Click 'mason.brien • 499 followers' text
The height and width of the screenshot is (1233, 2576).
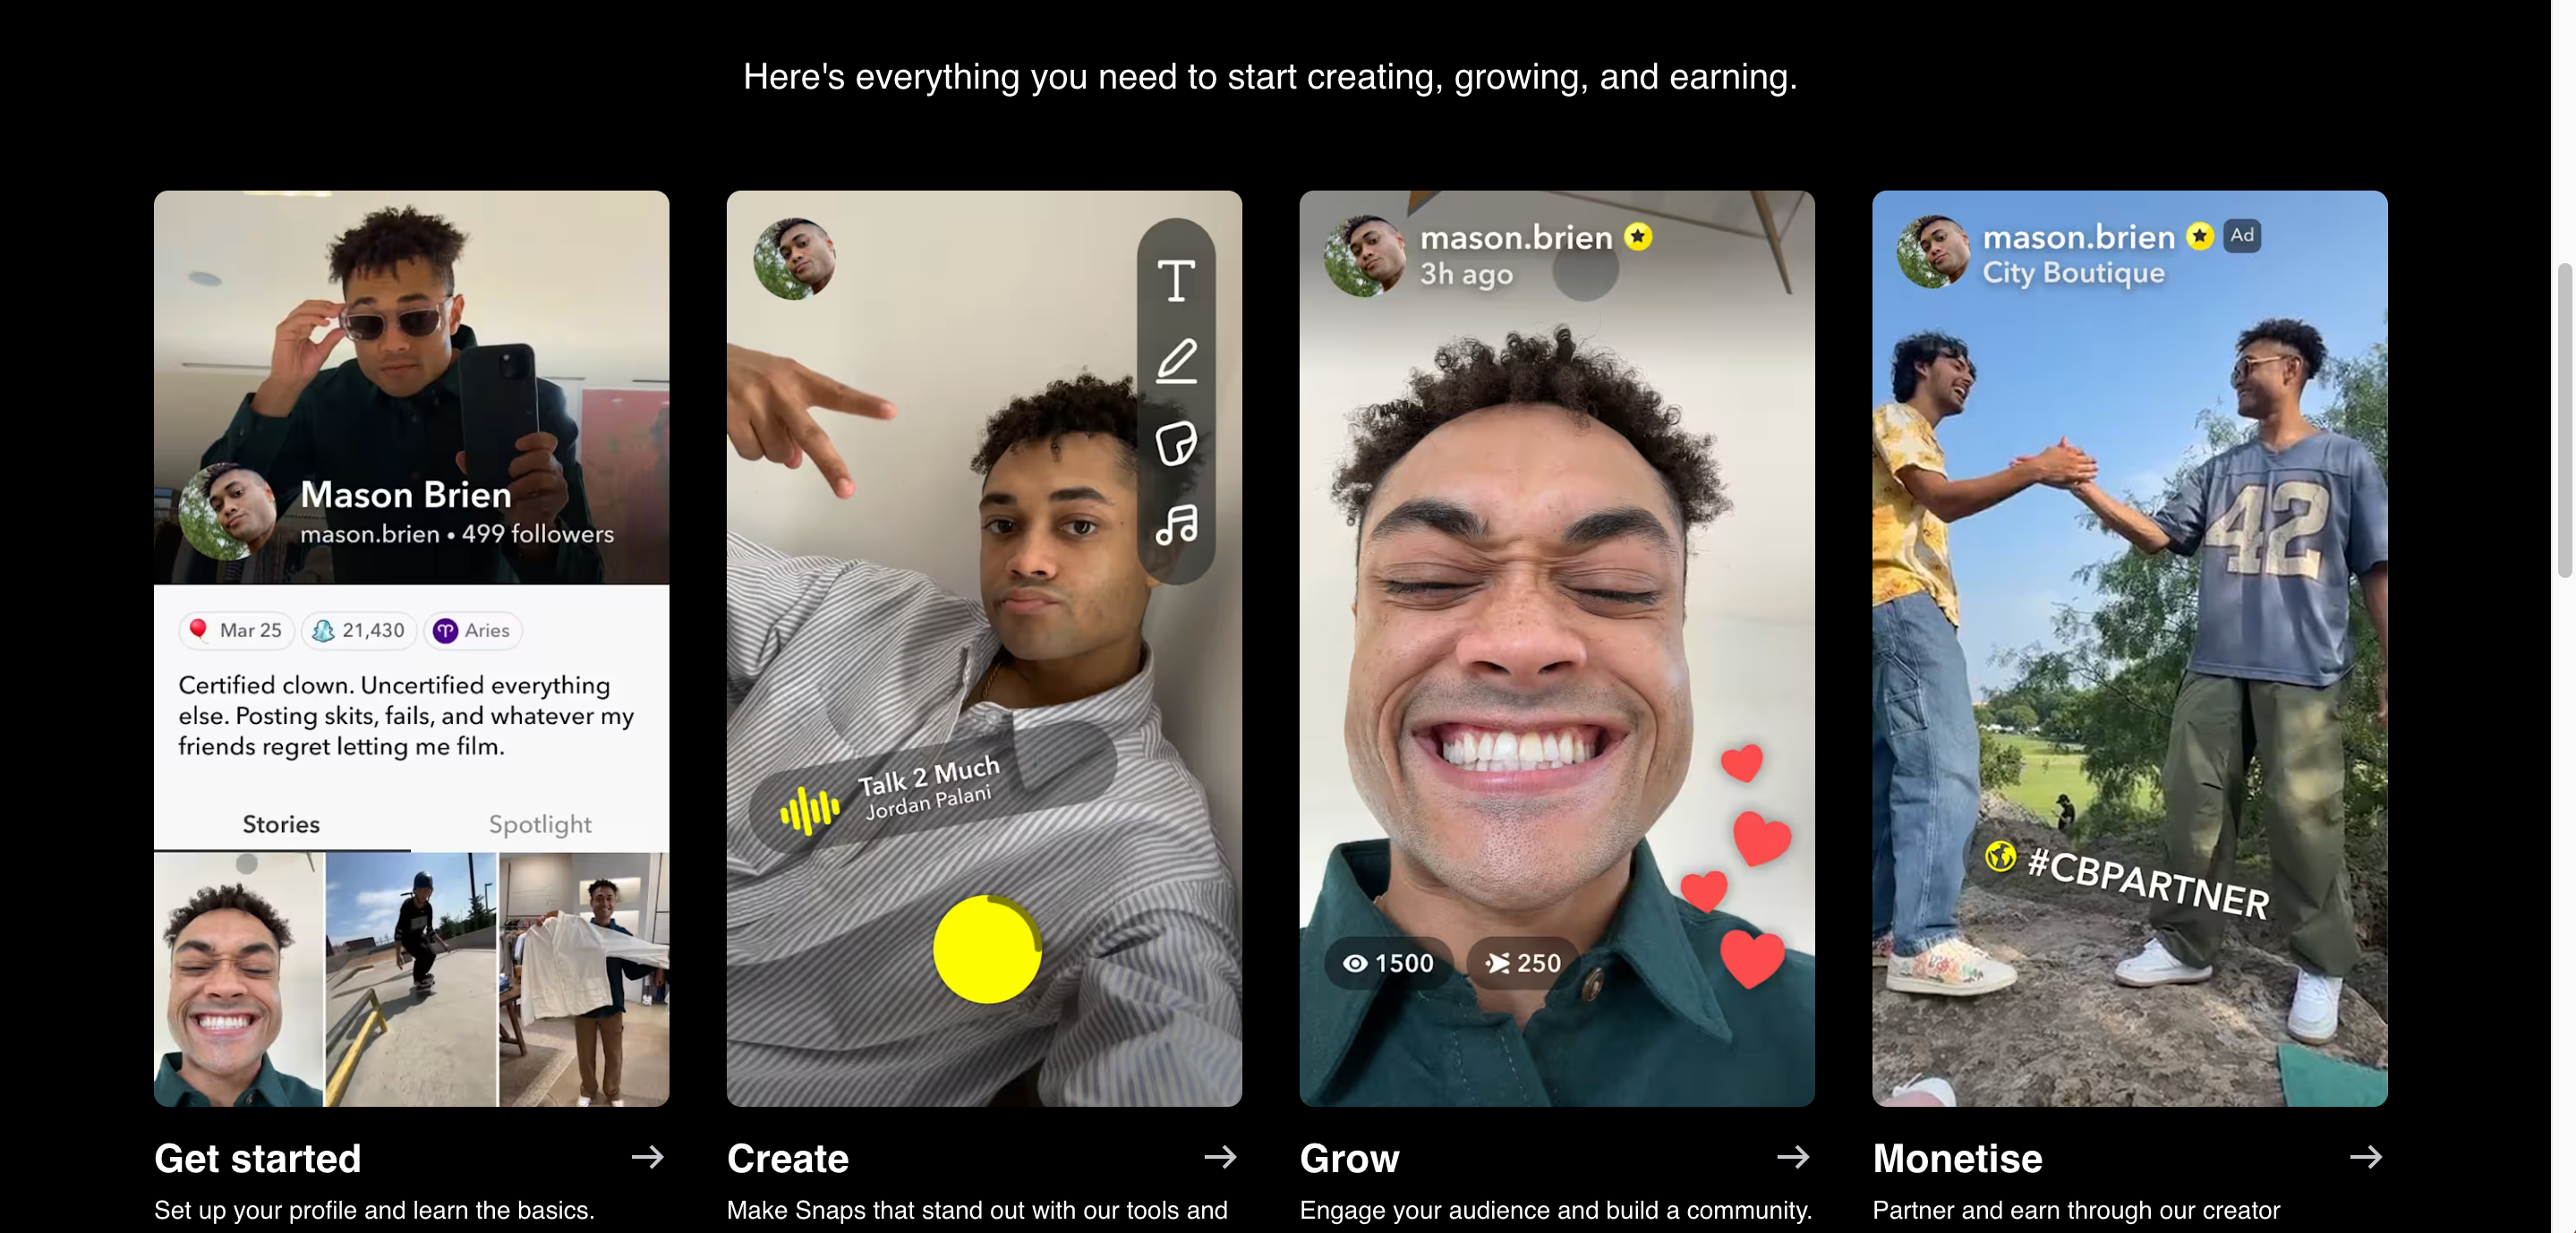point(457,535)
